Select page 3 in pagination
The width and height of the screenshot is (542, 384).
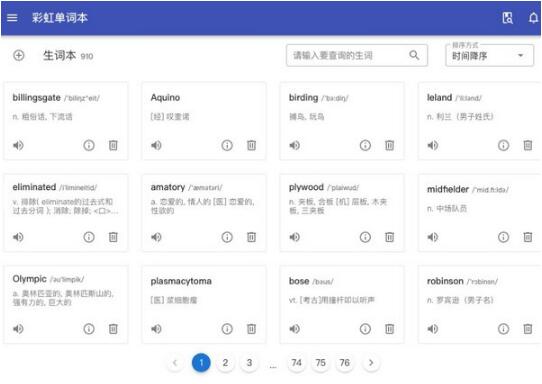pos(249,363)
